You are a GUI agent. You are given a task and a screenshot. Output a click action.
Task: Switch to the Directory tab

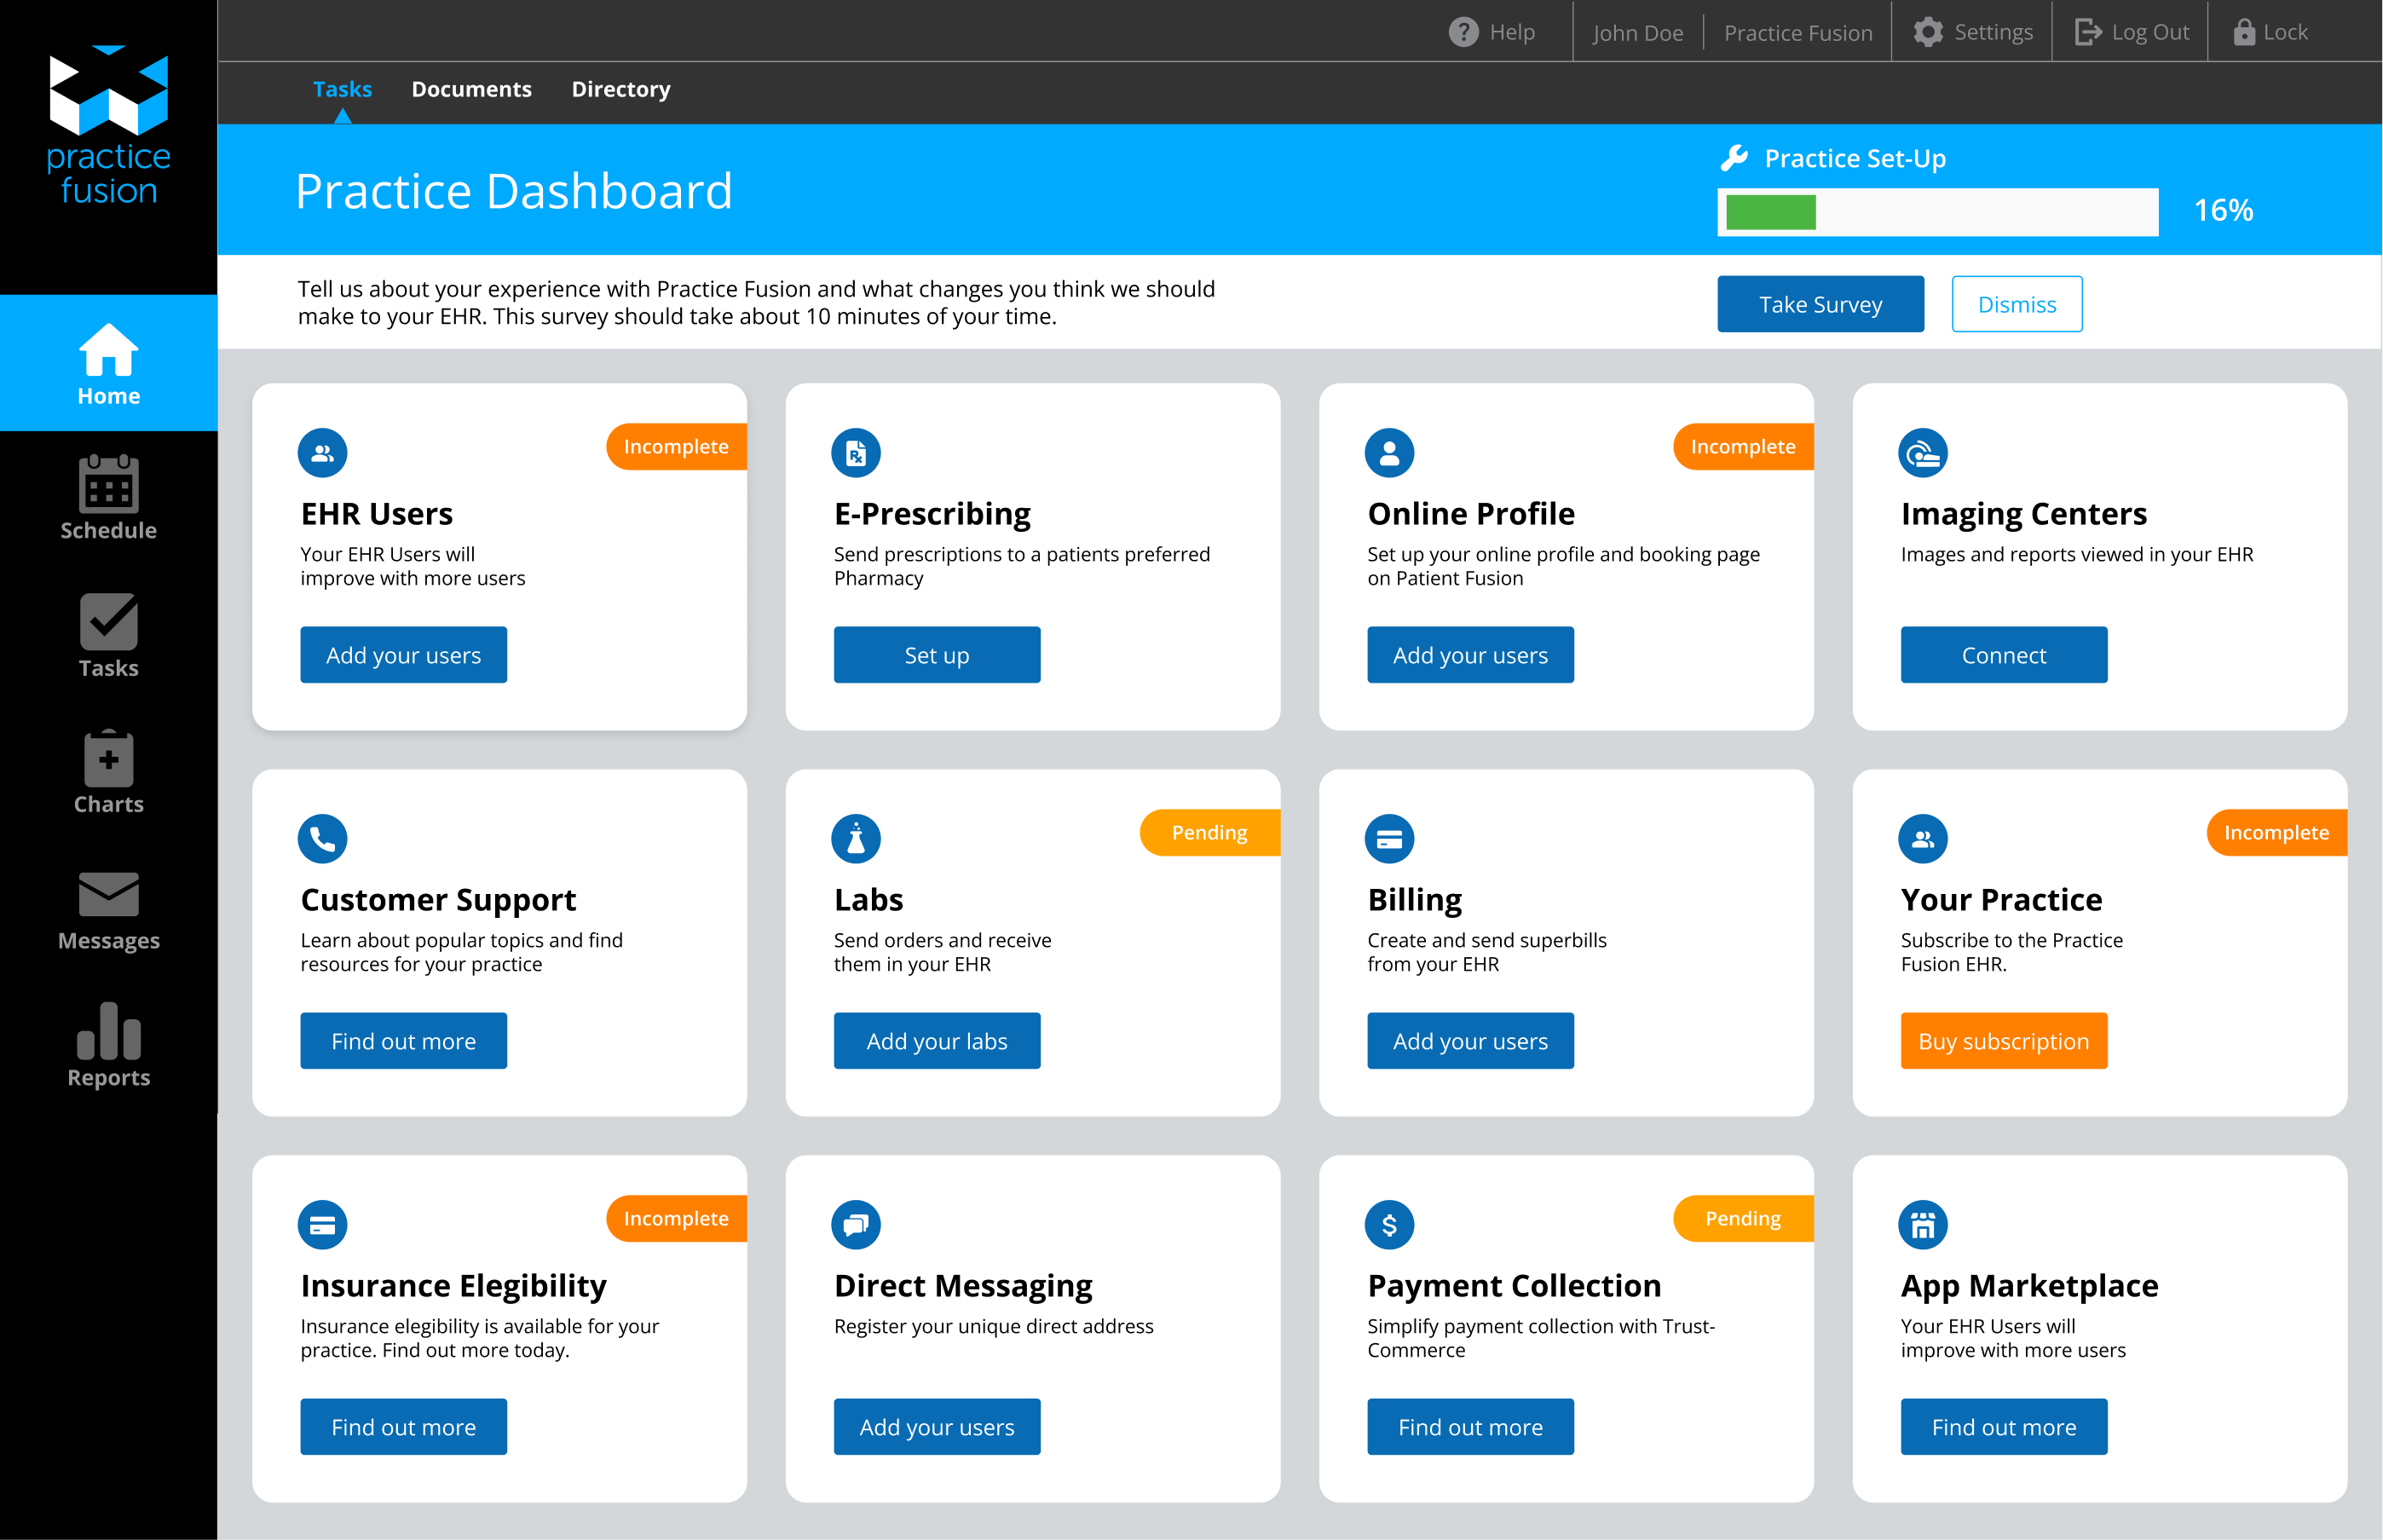point(620,89)
